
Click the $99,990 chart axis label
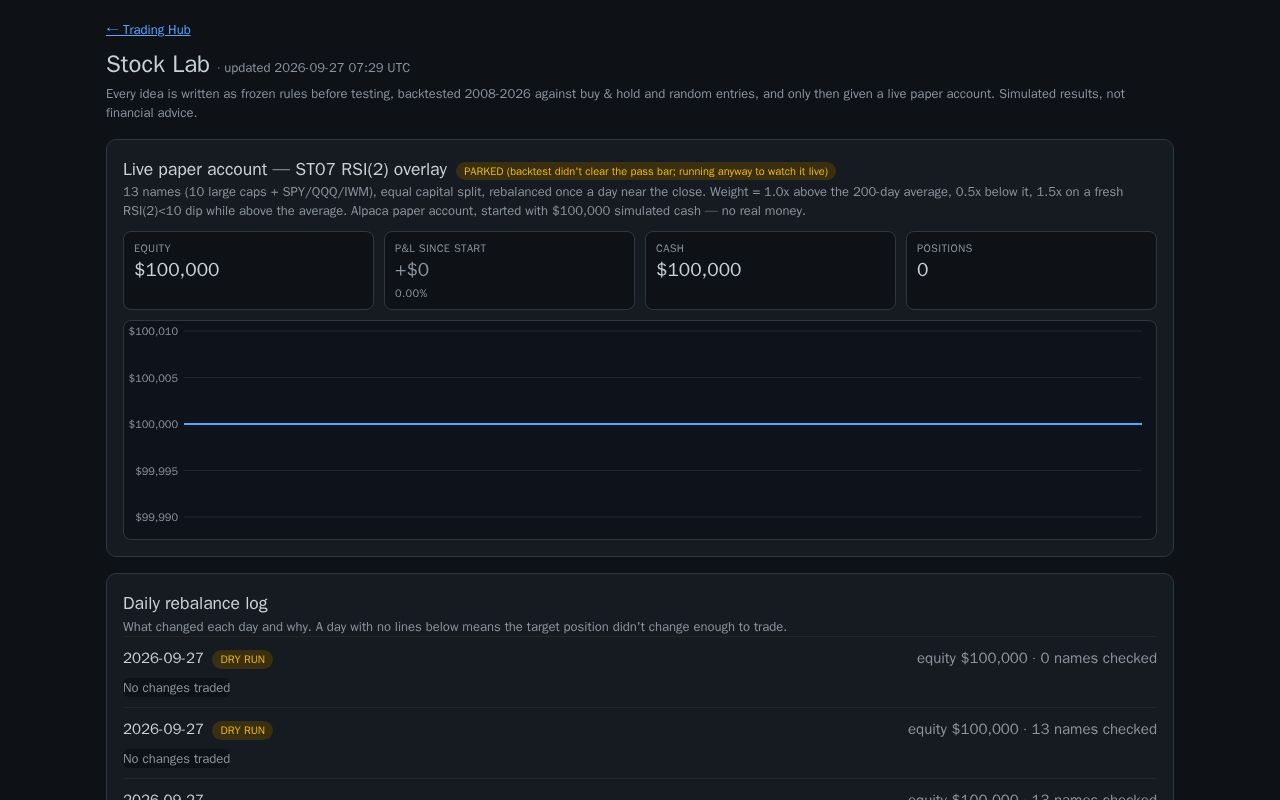coord(157,517)
